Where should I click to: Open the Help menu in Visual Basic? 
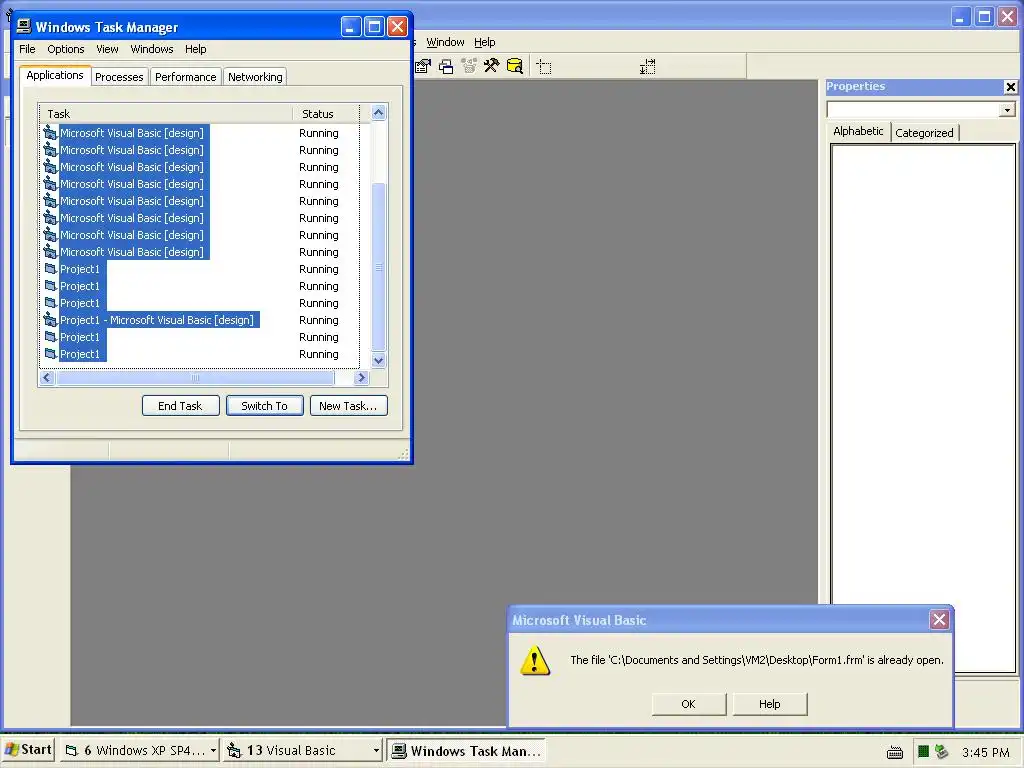click(485, 42)
